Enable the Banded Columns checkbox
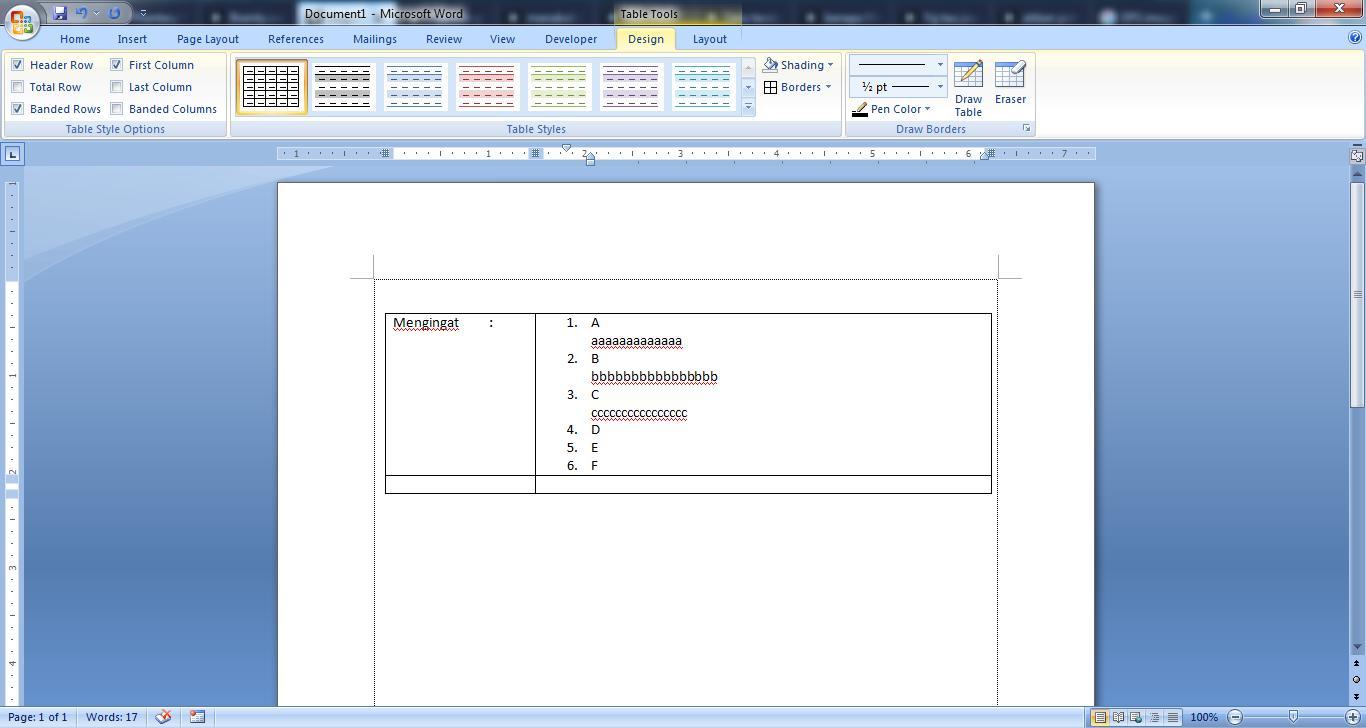 pyautogui.click(x=116, y=109)
